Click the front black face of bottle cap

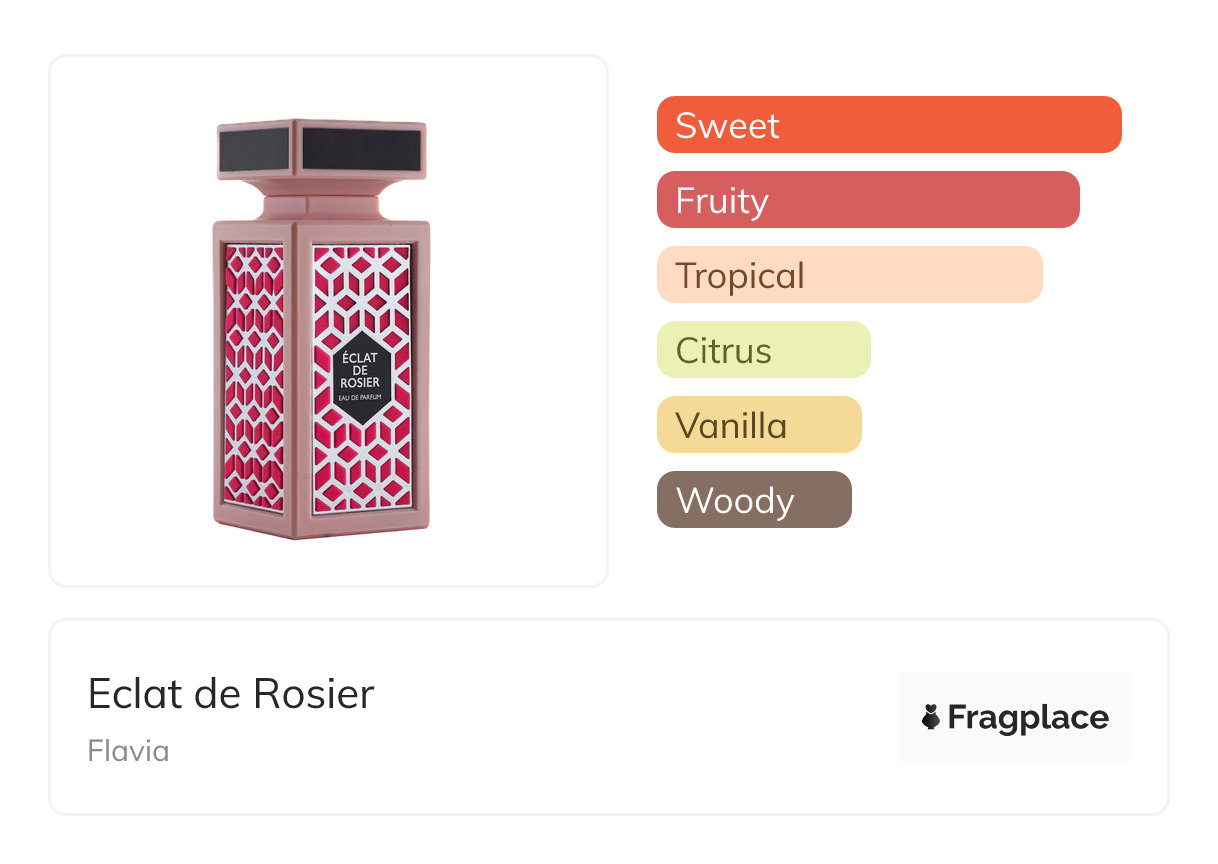[361, 149]
